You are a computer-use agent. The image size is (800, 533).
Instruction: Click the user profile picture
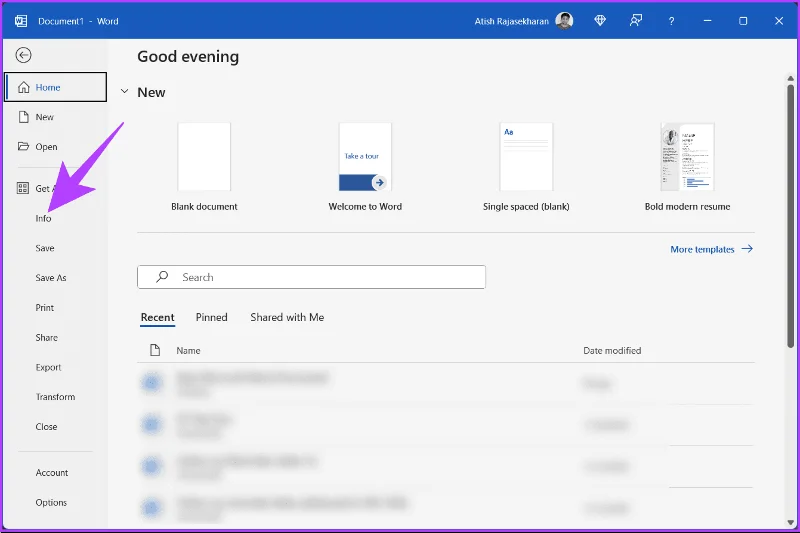point(564,21)
